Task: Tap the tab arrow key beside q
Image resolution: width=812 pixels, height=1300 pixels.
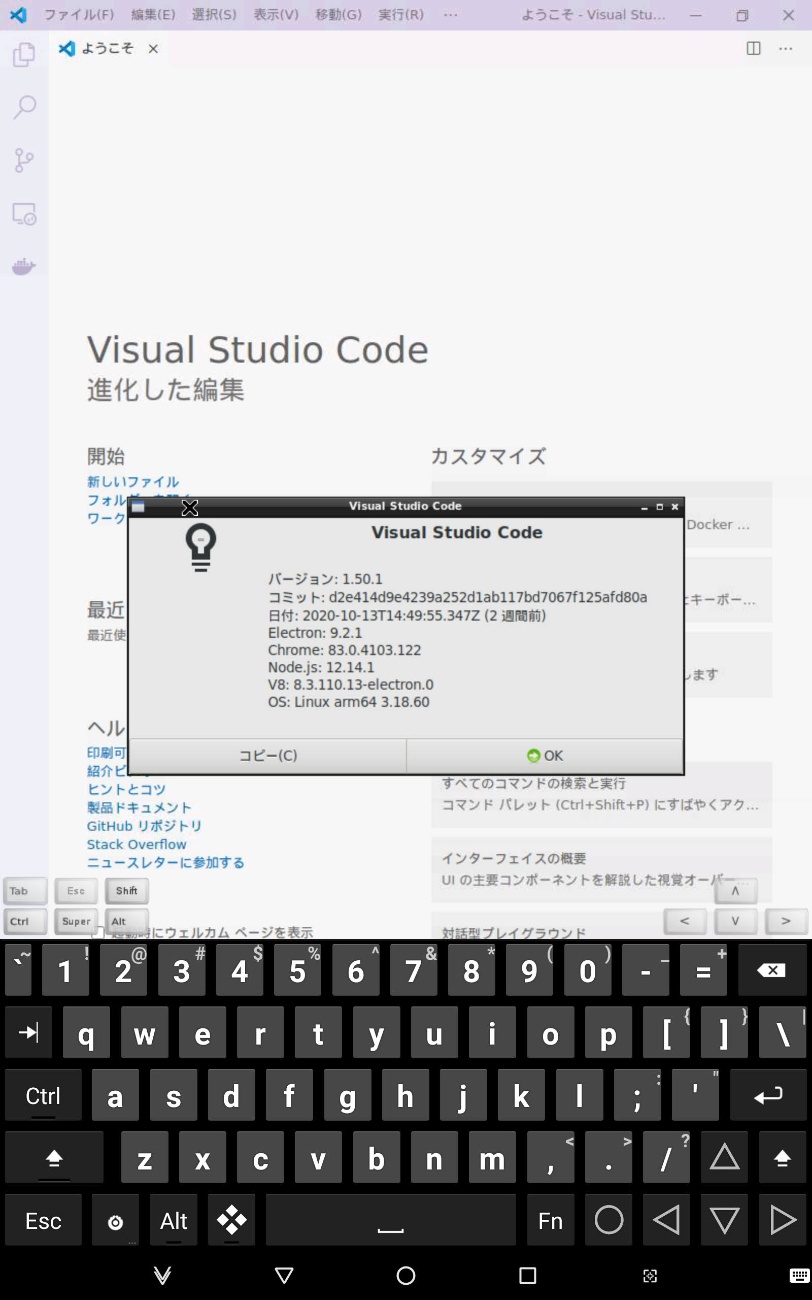Action: coord(28,1033)
